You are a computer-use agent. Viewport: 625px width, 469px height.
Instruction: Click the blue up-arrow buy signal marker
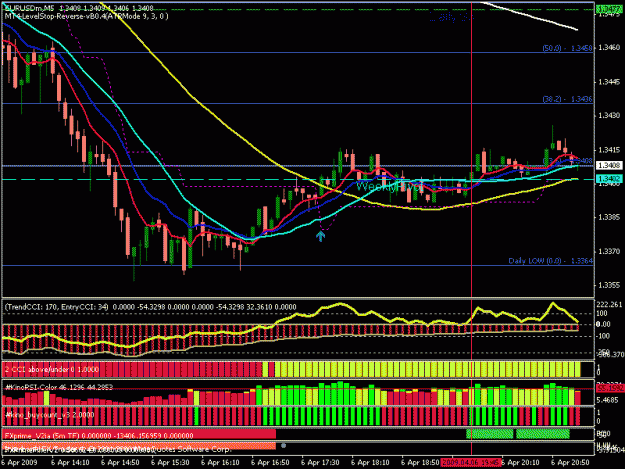(x=320, y=236)
